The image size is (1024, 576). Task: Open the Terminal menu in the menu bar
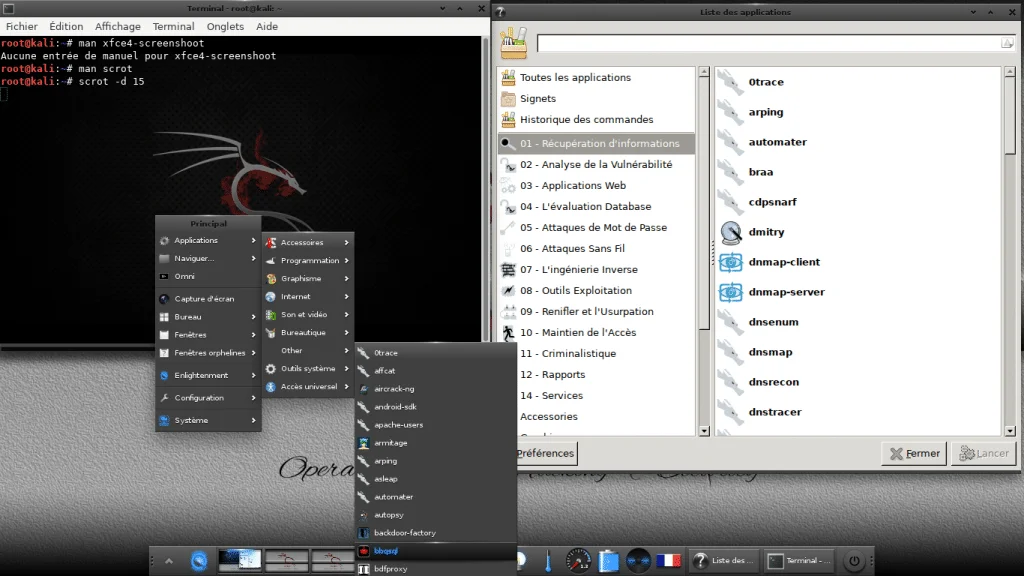point(174,27)
